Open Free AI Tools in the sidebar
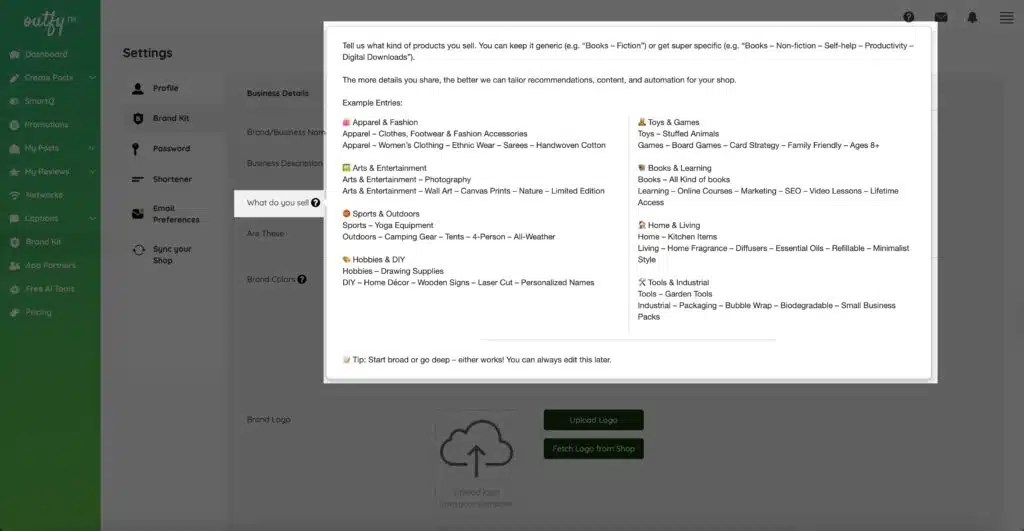This screenshot has height=531, width=1024. pyautogui.click(x=51, y=289)
